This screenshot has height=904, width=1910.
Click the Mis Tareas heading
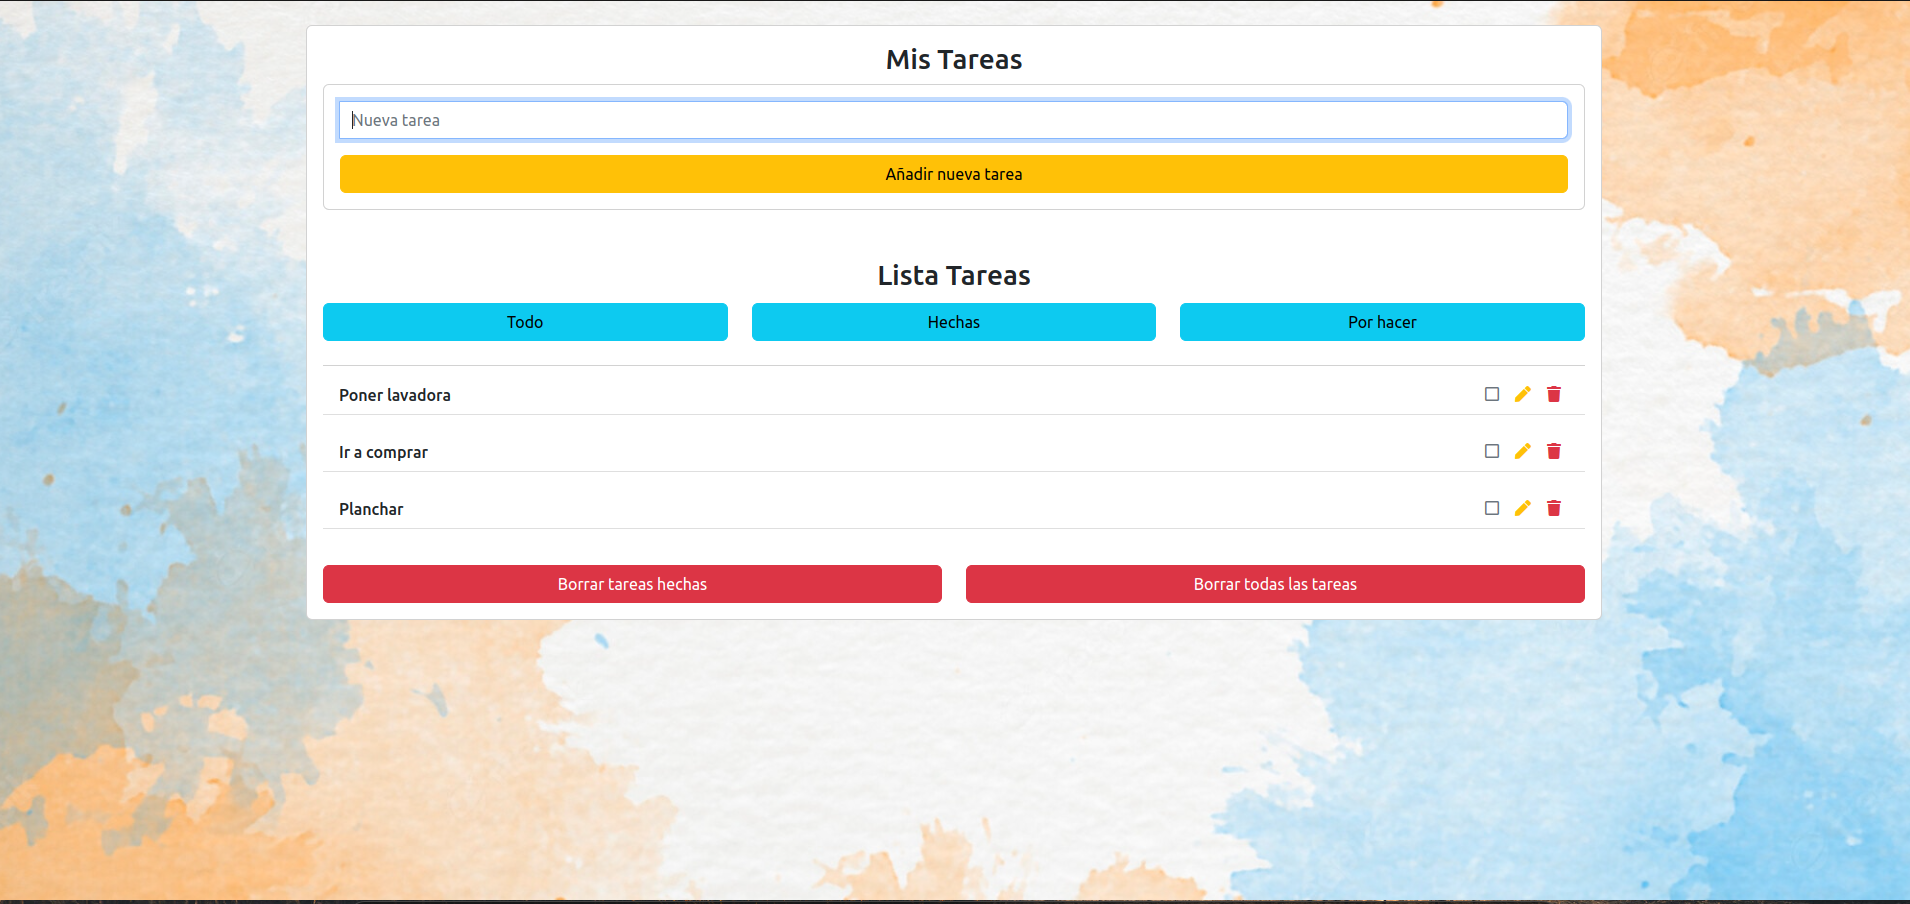click(x=953, y=59)
